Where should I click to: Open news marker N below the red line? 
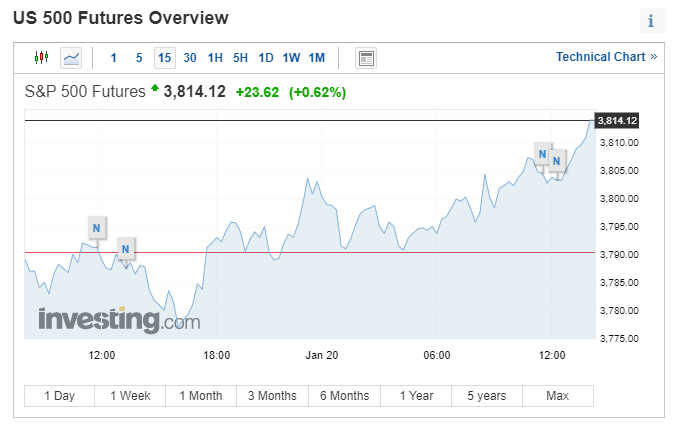point(125,249)
